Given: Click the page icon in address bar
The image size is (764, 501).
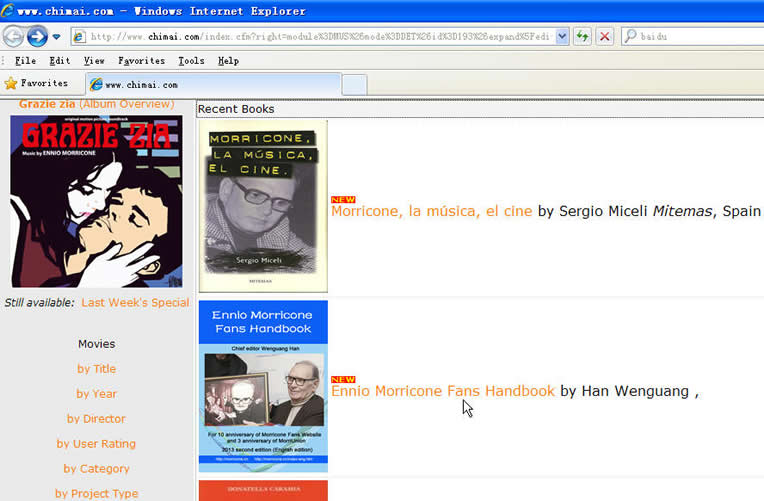Looking at the screenshot, I should [x=79, y=37].
